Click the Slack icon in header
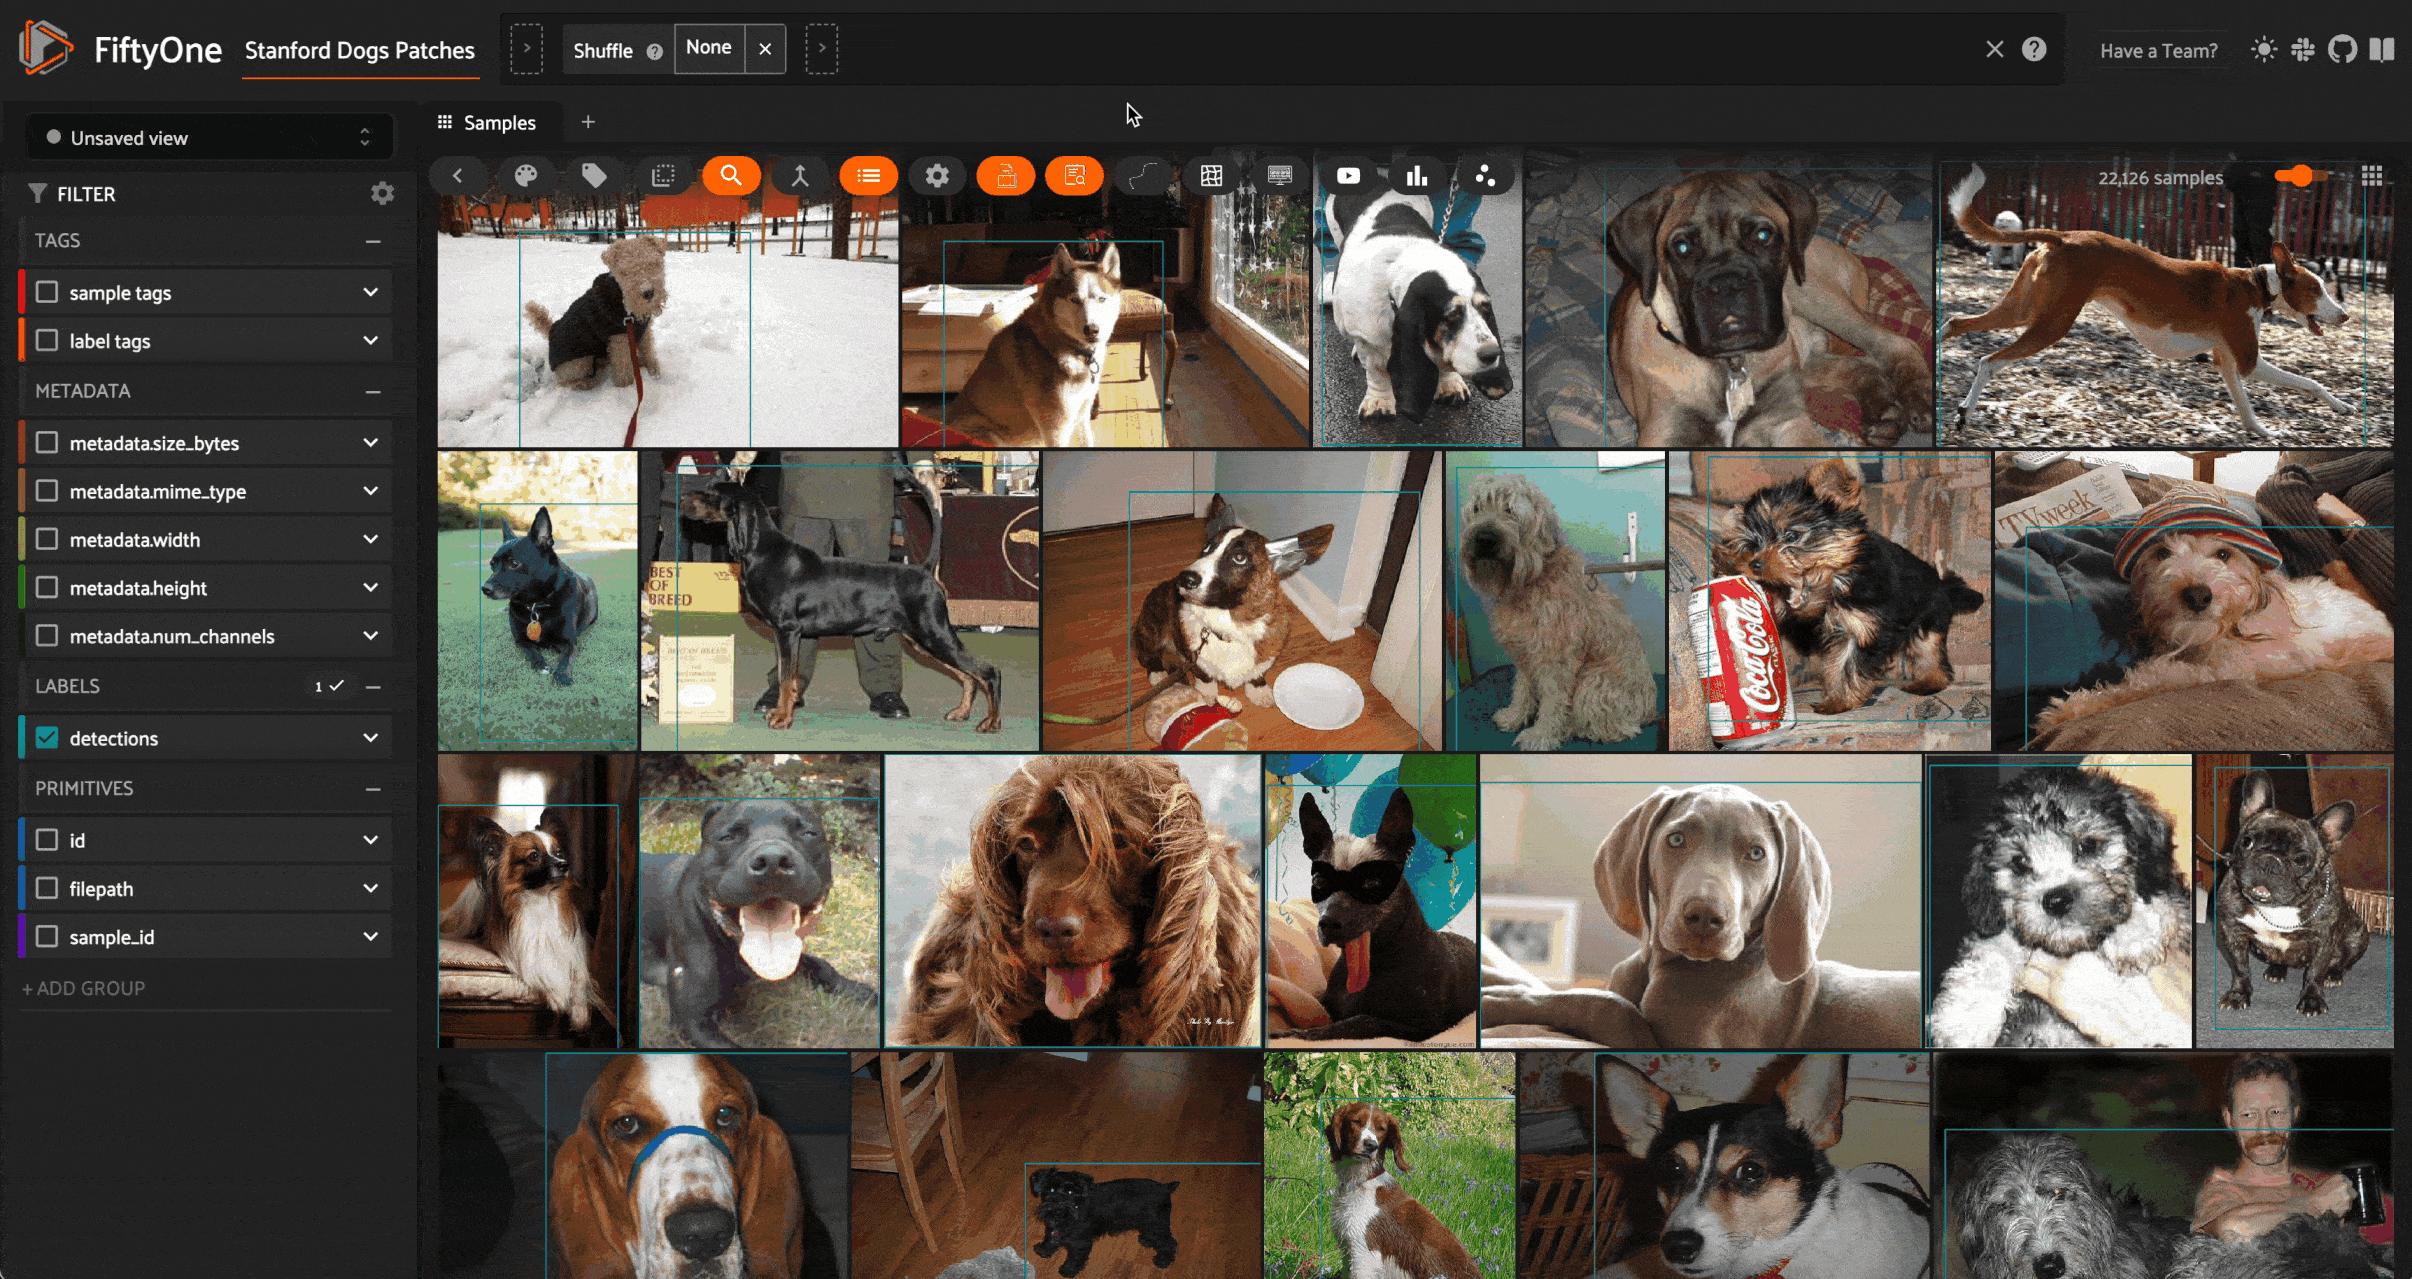2412x1279 pixels. click(2303, 50)
